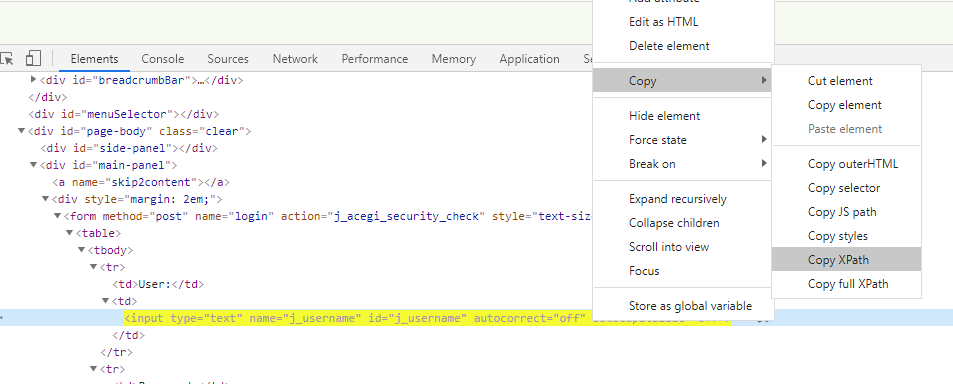
Task: Activate the inspect element picker icon
Action: click(x=7, y=58)
